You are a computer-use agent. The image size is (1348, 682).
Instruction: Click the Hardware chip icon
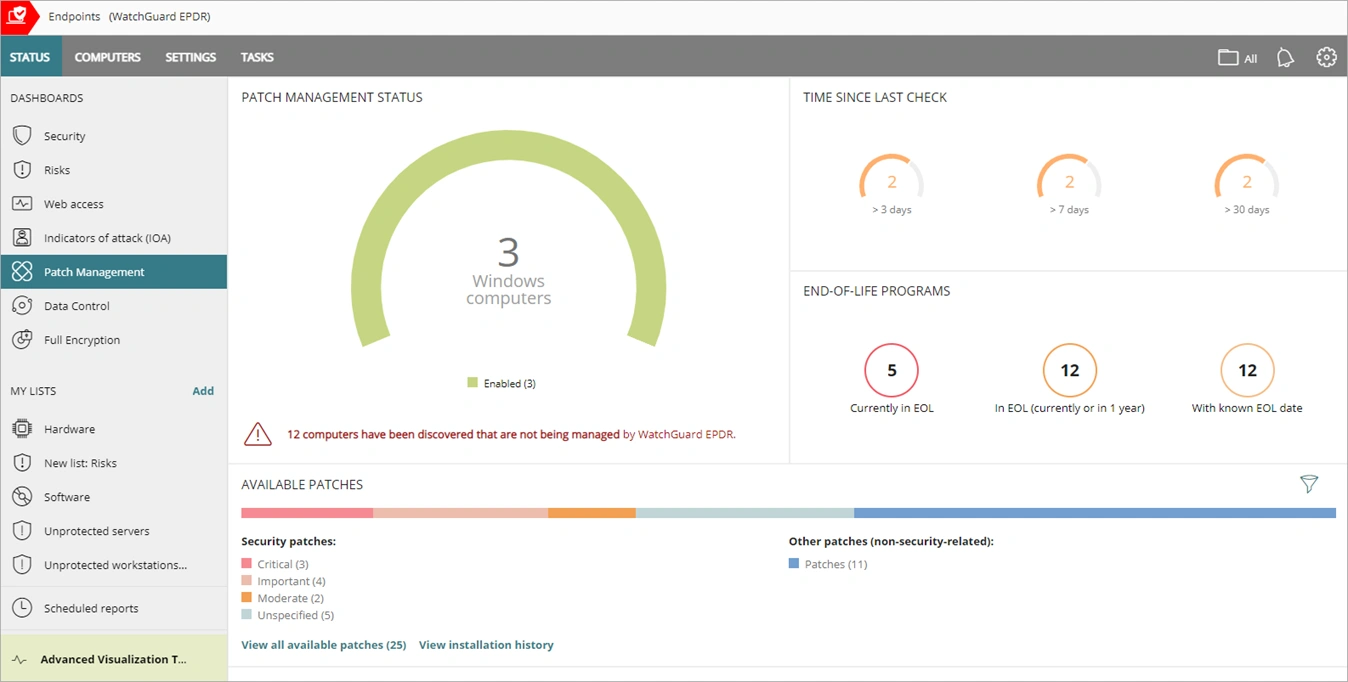pos(22,429)
